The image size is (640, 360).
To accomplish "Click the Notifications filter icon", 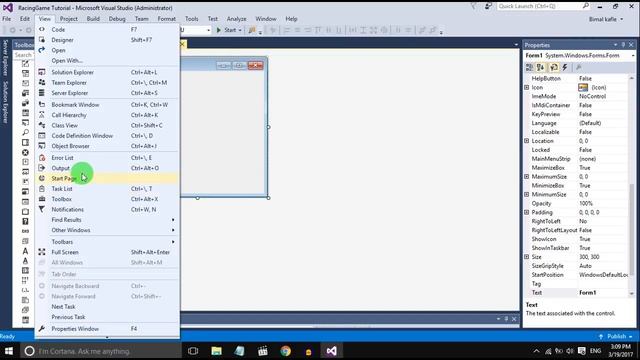I will point(42,209).
